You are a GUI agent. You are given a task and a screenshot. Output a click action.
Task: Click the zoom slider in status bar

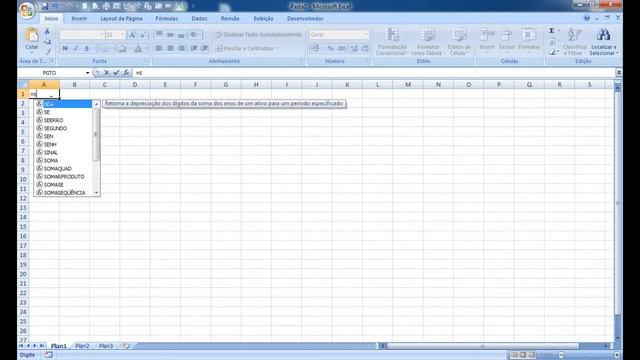[x=589, y=355]
